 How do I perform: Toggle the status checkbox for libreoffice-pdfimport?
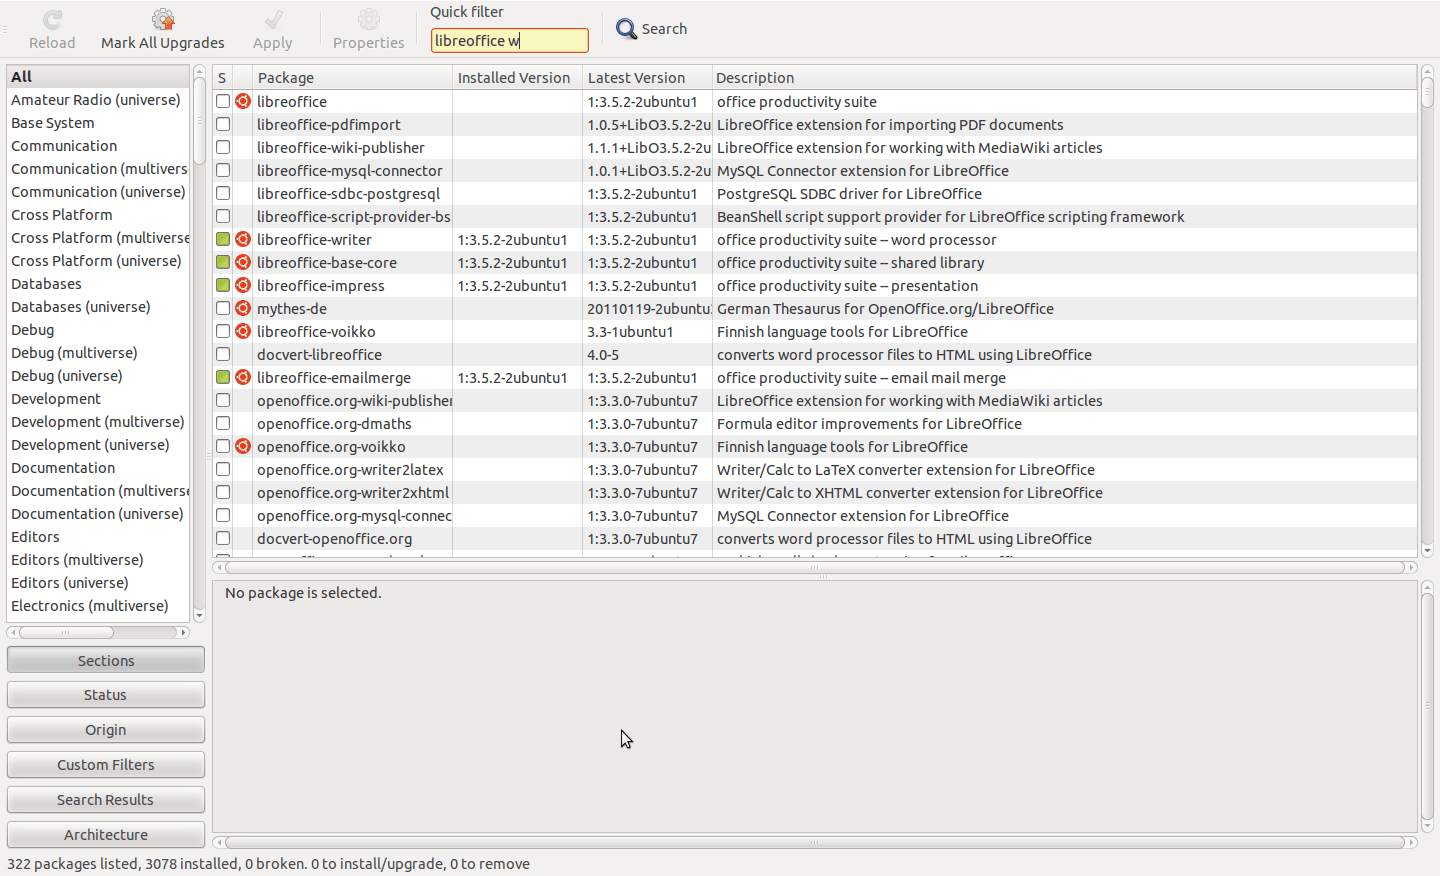click(223, 124)
